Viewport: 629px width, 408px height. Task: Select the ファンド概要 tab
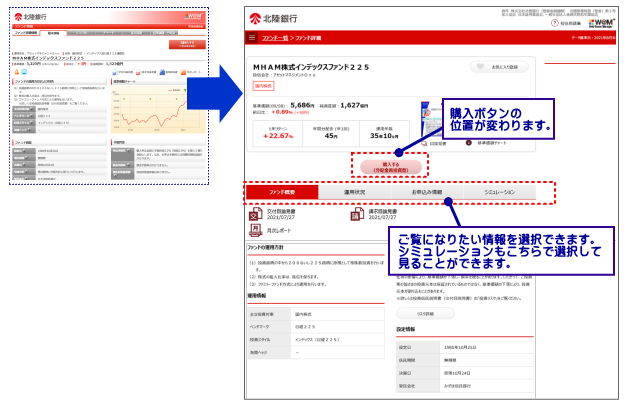tap(282, 192)
